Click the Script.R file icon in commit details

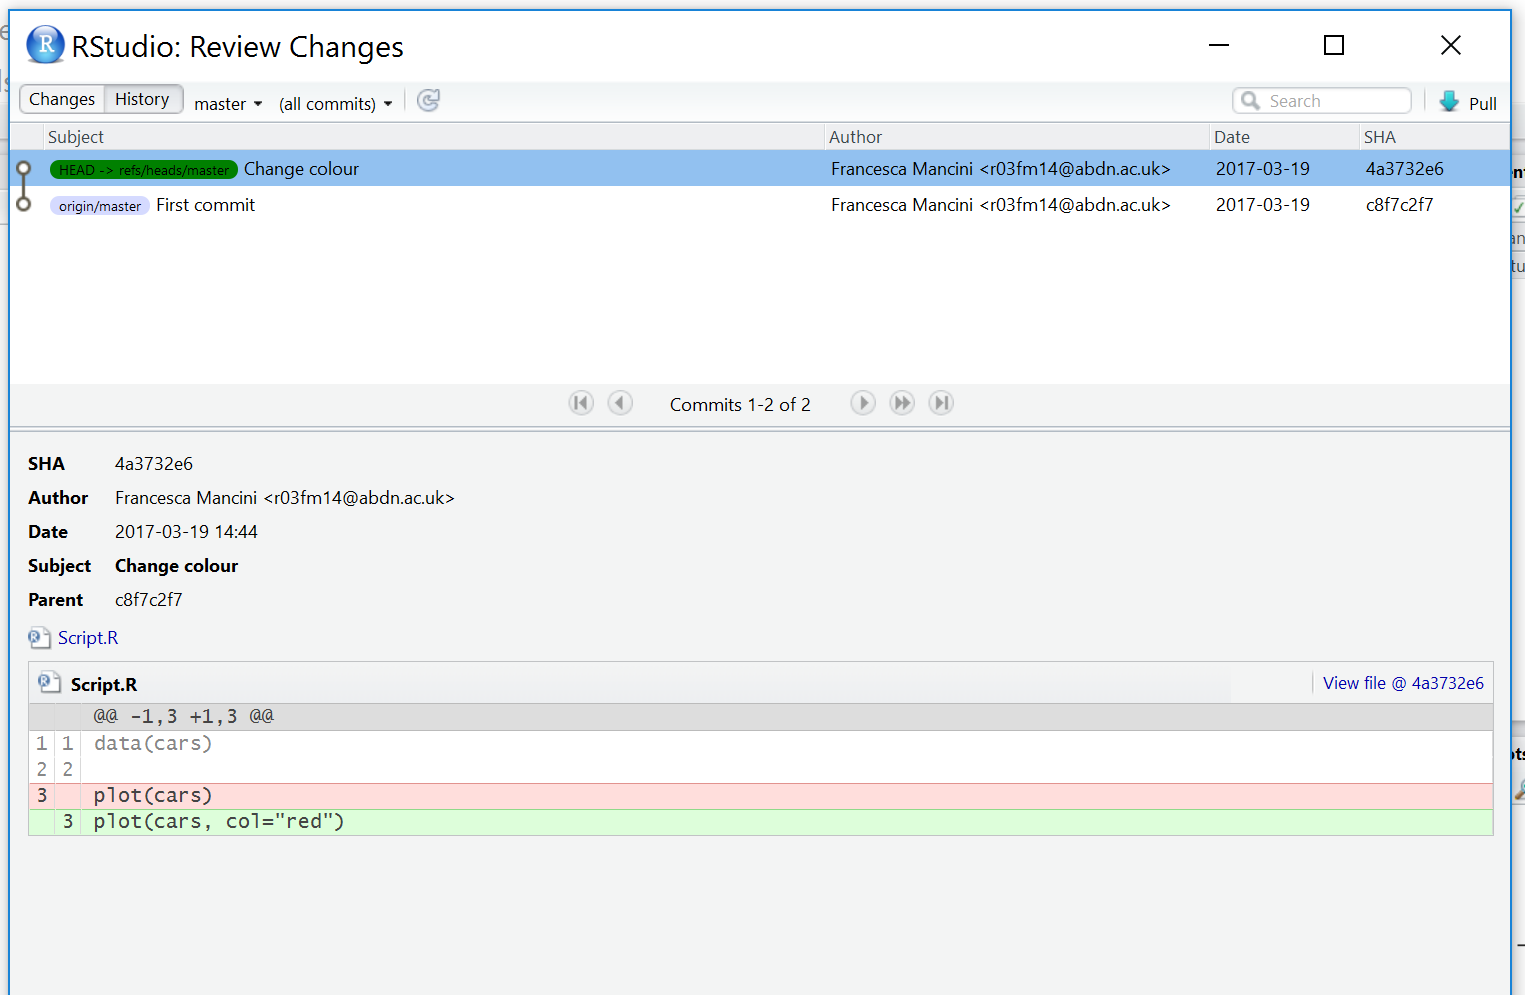(x=39, y=637)
